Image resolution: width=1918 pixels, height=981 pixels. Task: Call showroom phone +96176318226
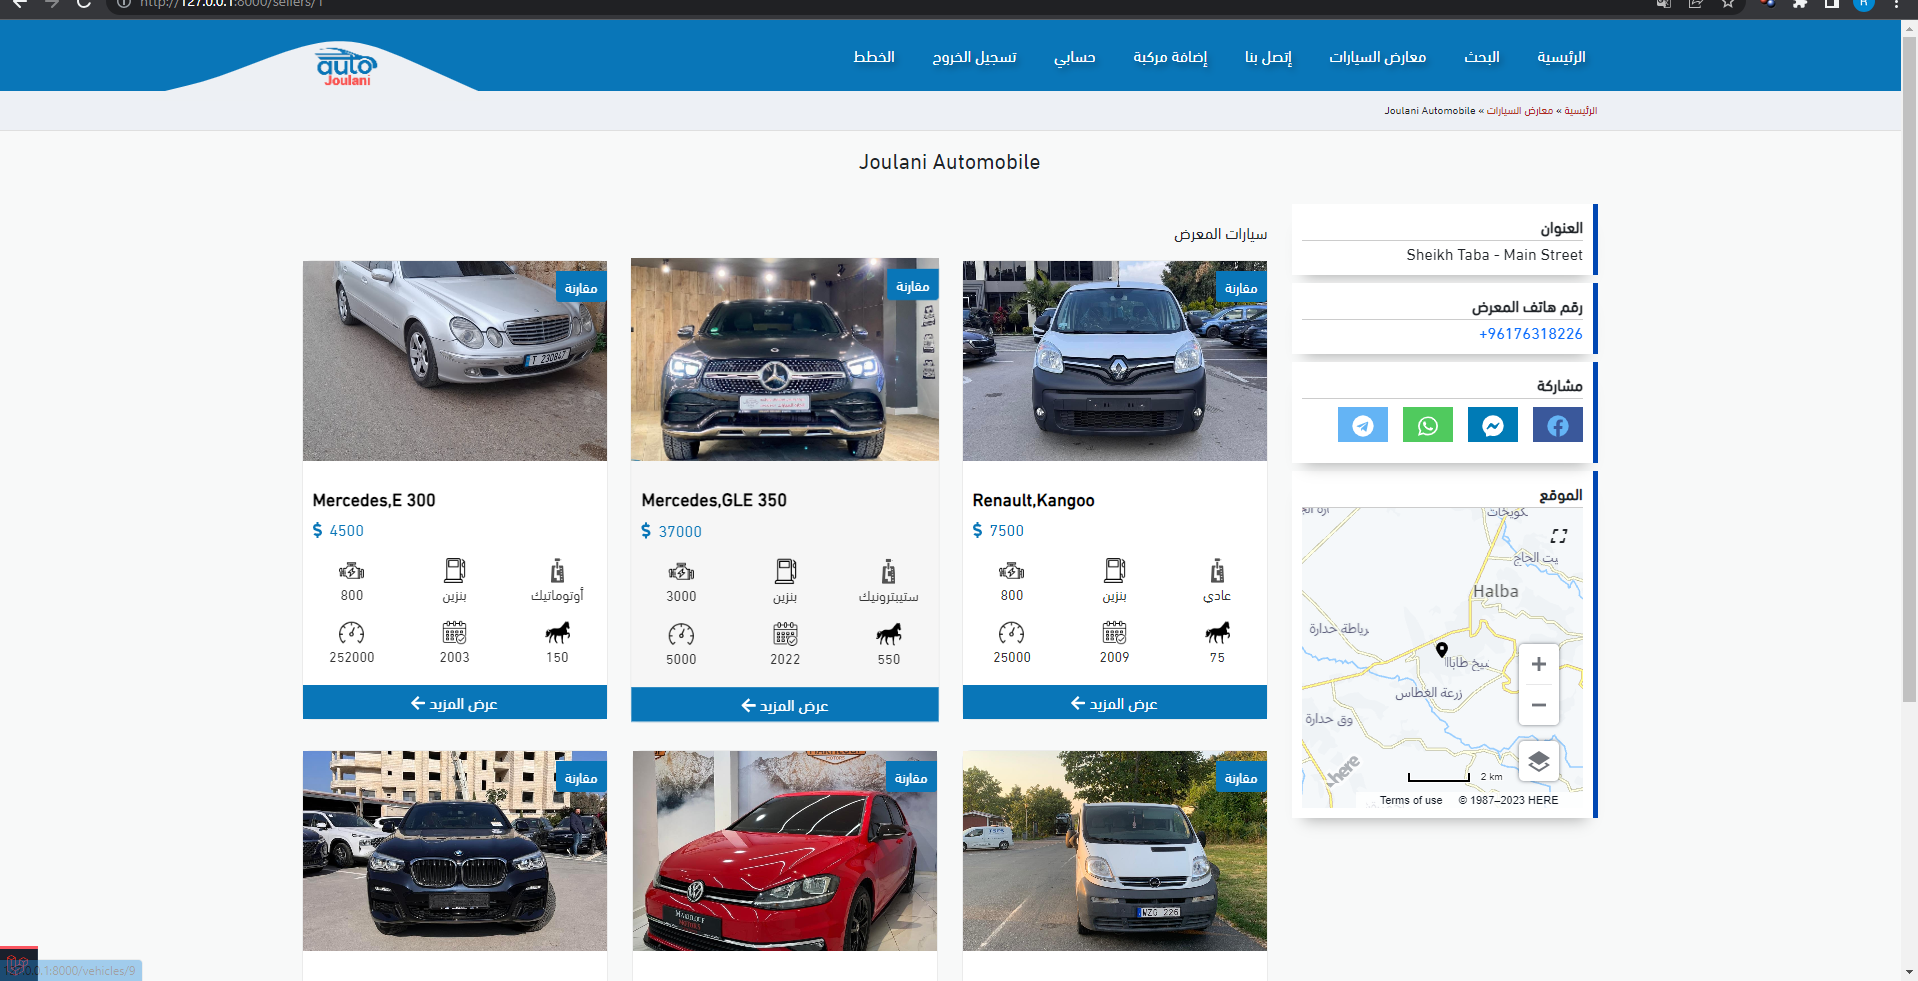1531,334
